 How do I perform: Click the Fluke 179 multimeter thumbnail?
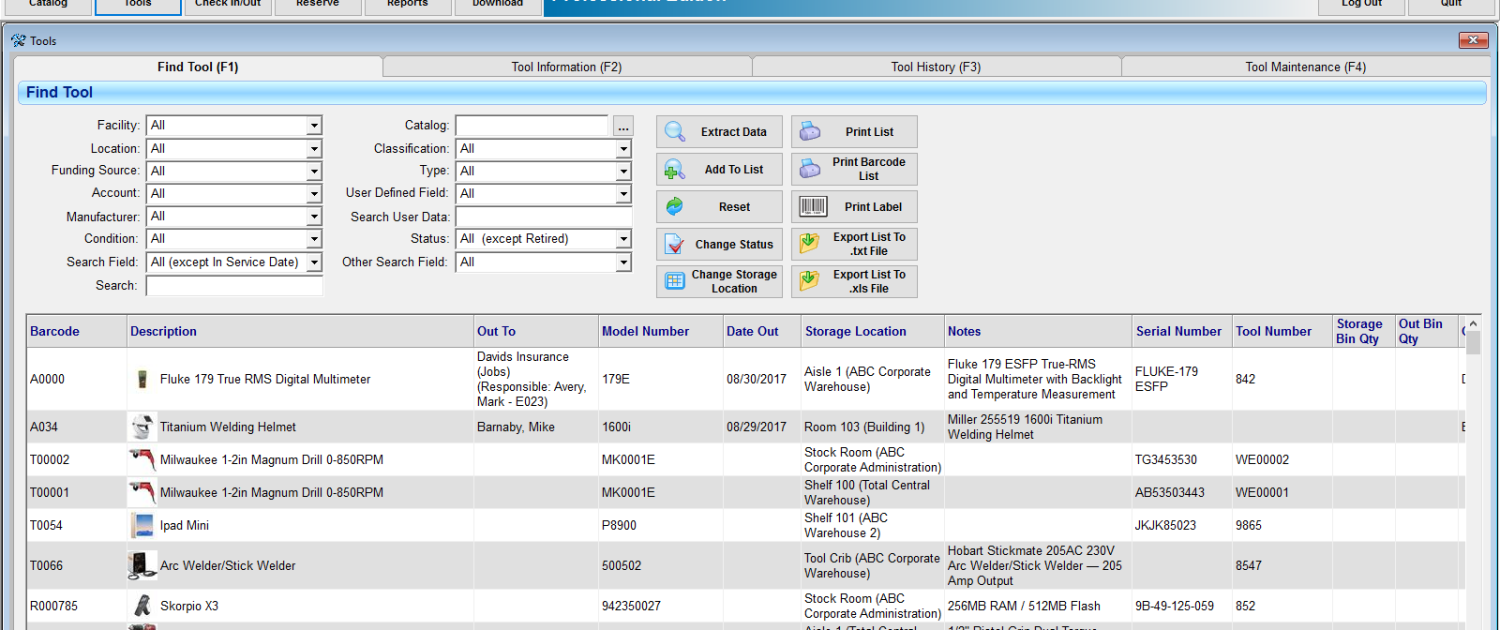tap(142, 380)
